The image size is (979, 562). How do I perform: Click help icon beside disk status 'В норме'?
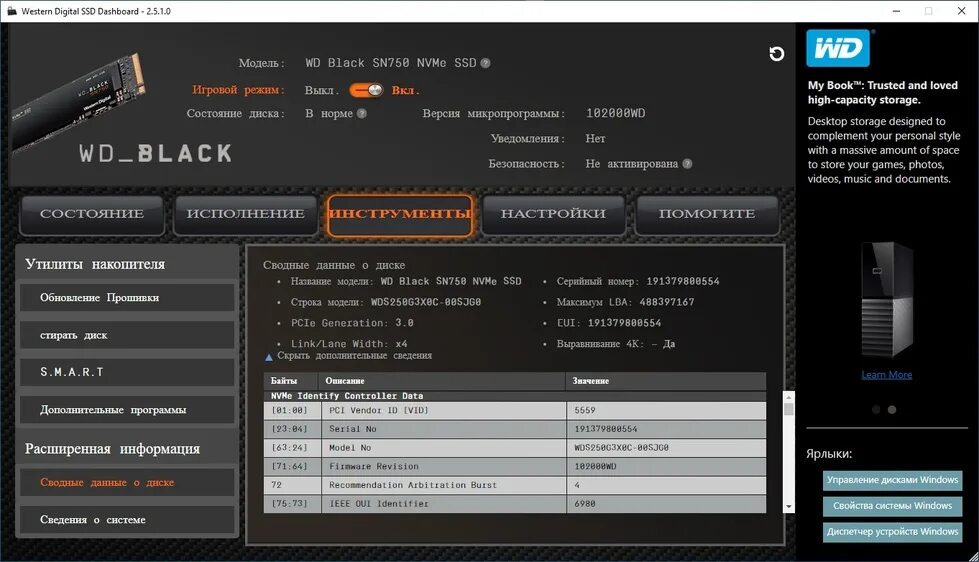pos(362,114)
